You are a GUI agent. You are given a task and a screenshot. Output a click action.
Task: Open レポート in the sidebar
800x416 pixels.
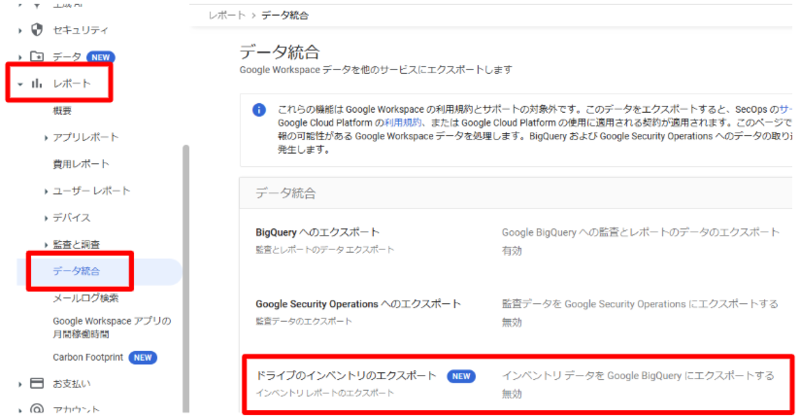point(72,83)
